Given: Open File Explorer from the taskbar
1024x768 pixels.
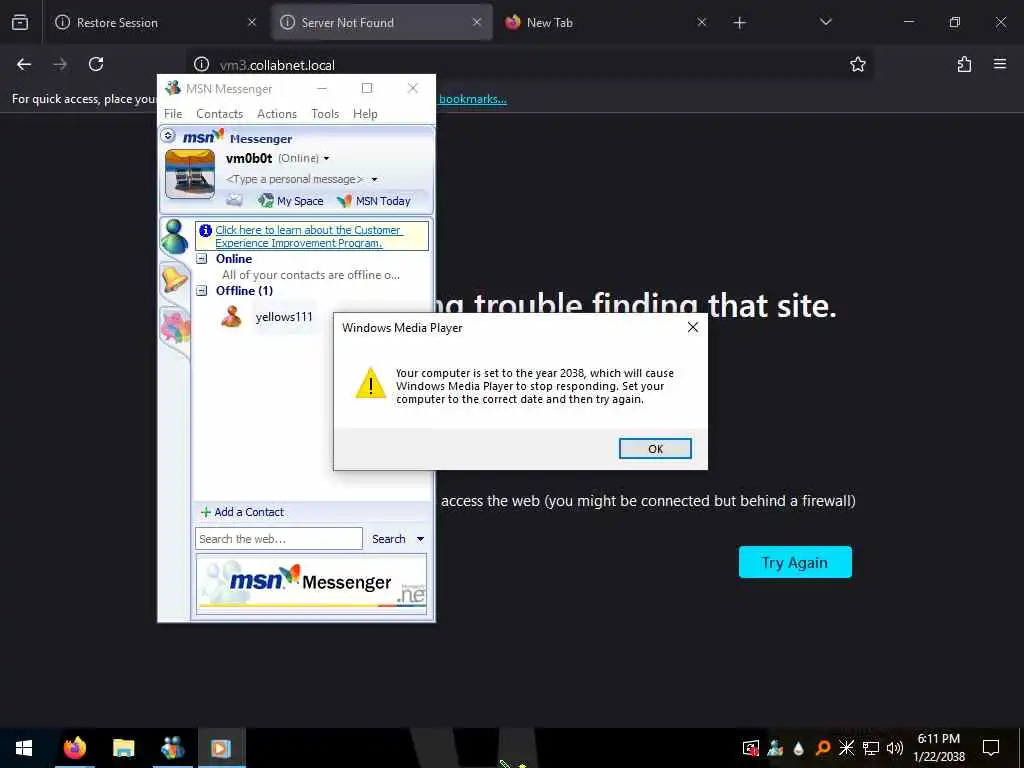Looking at the screenshot, I should pyautogui.click(x=123, y=748).
